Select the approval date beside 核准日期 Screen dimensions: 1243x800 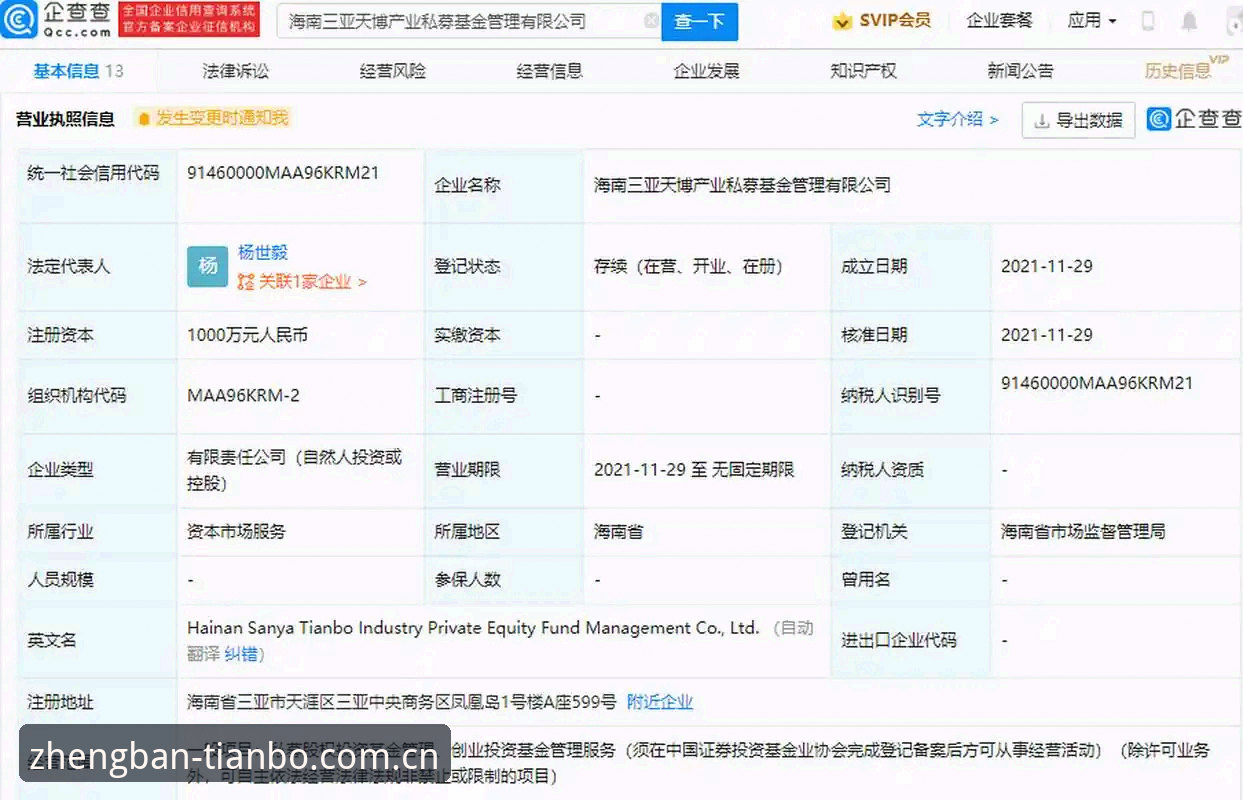tap(1047, 336)
